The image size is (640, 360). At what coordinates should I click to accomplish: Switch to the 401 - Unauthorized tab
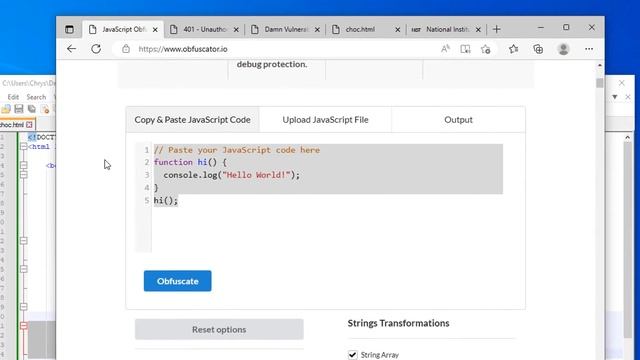point(204,29)
